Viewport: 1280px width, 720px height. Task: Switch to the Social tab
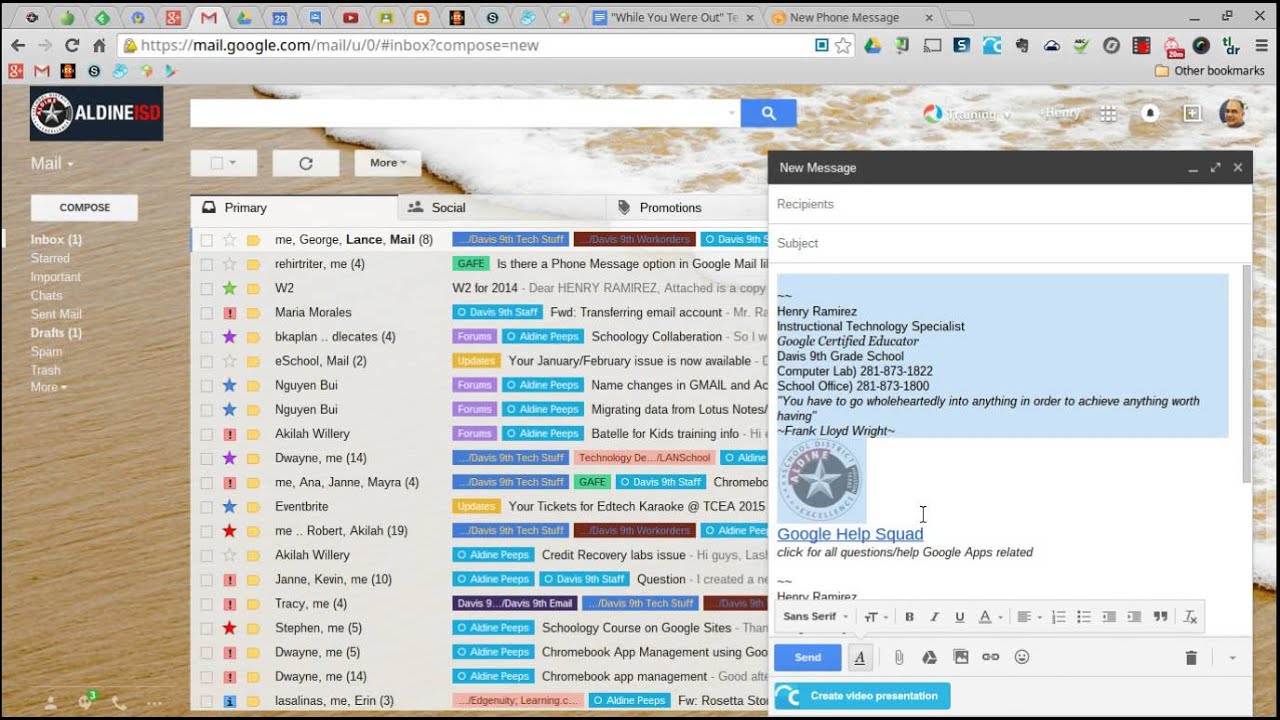click(x=502, y=207)
